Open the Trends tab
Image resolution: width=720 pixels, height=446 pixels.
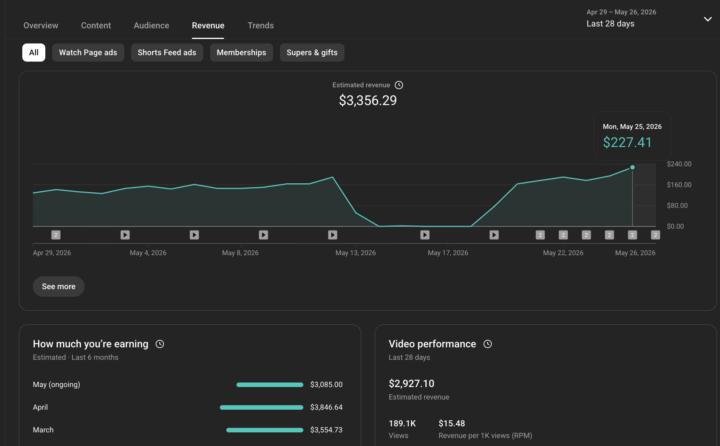pyautogui.click(x=260, y=25)
